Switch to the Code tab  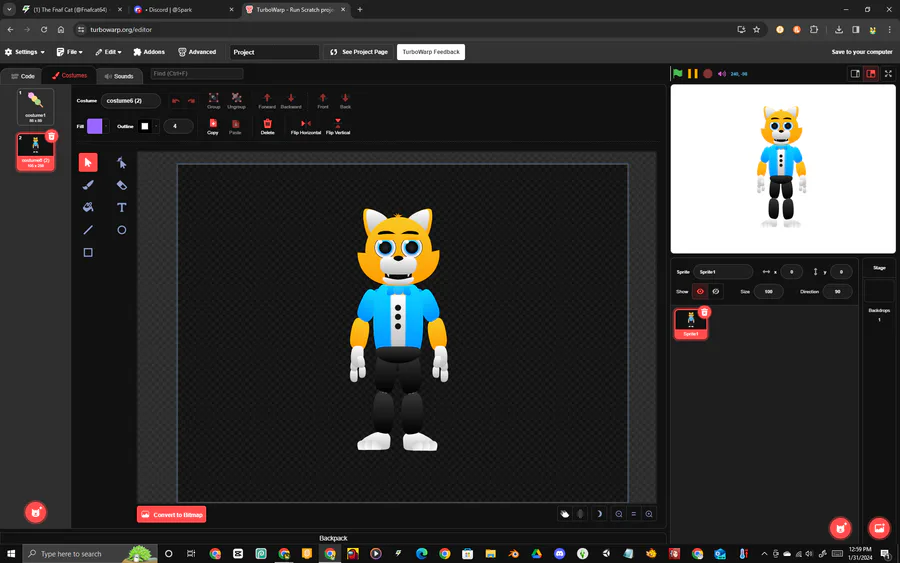tap(23, 76)
